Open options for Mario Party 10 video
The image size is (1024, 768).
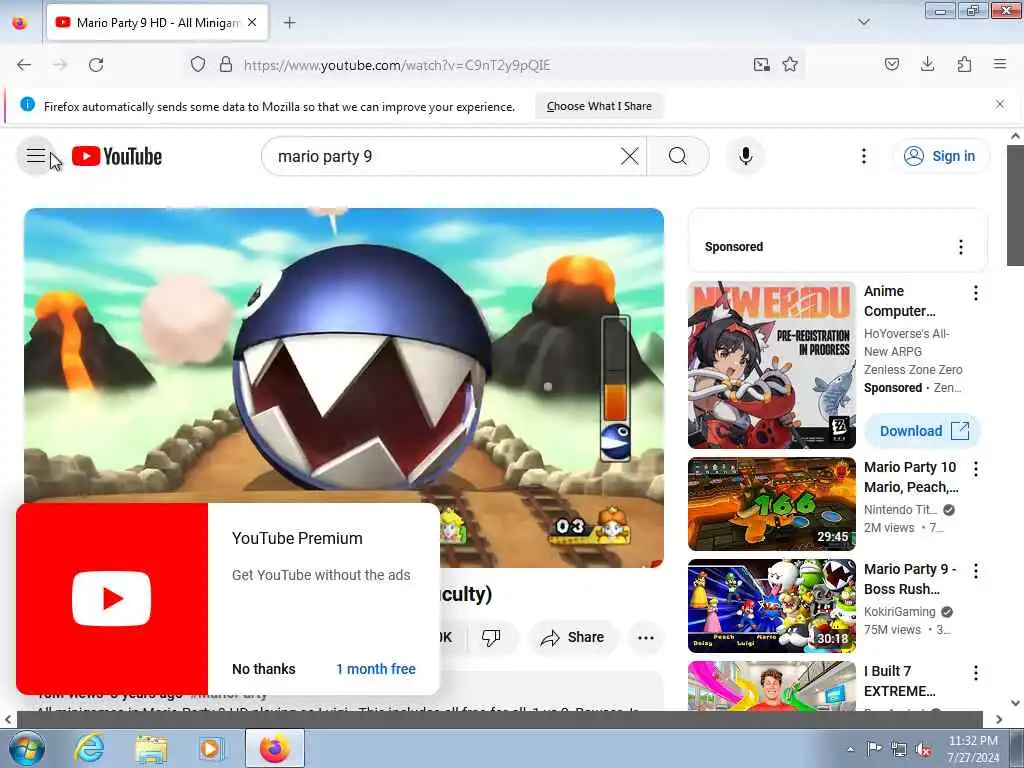pyautogui.click(x=976, y=469)
